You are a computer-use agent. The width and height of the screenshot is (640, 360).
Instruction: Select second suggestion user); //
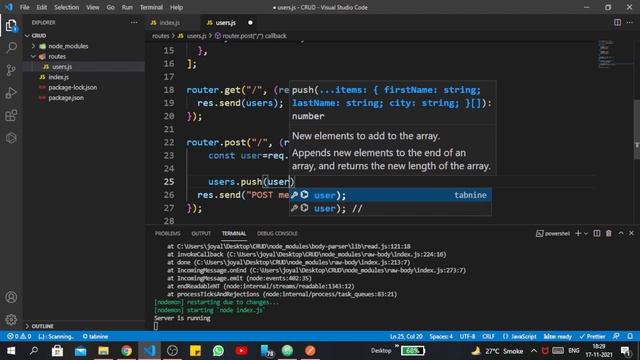coord(390,209)
